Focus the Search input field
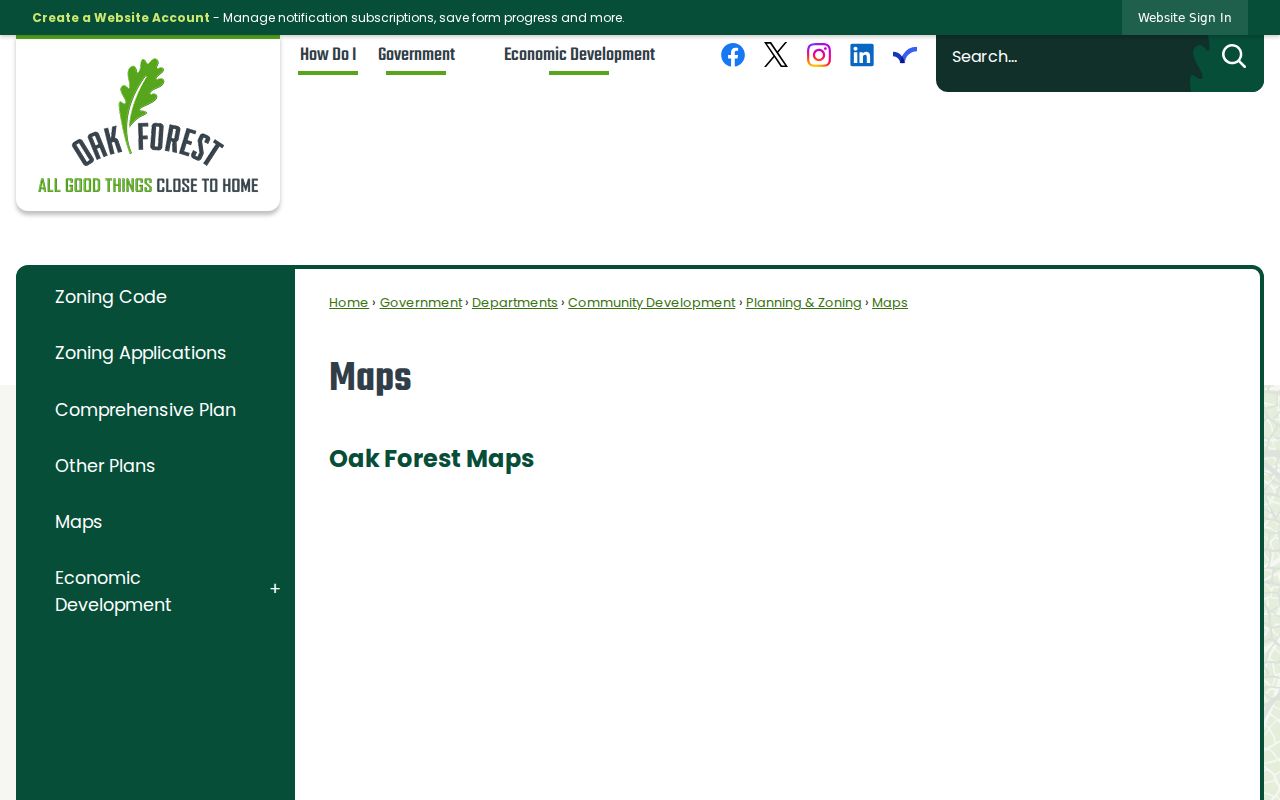1280x800 pixels. 1065,56
